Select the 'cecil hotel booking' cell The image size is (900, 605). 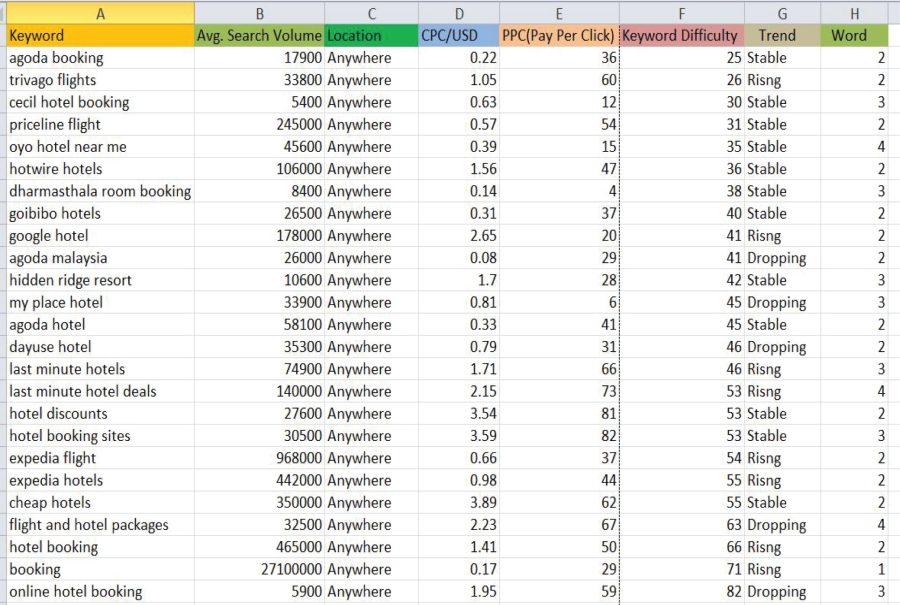[100, 102]
